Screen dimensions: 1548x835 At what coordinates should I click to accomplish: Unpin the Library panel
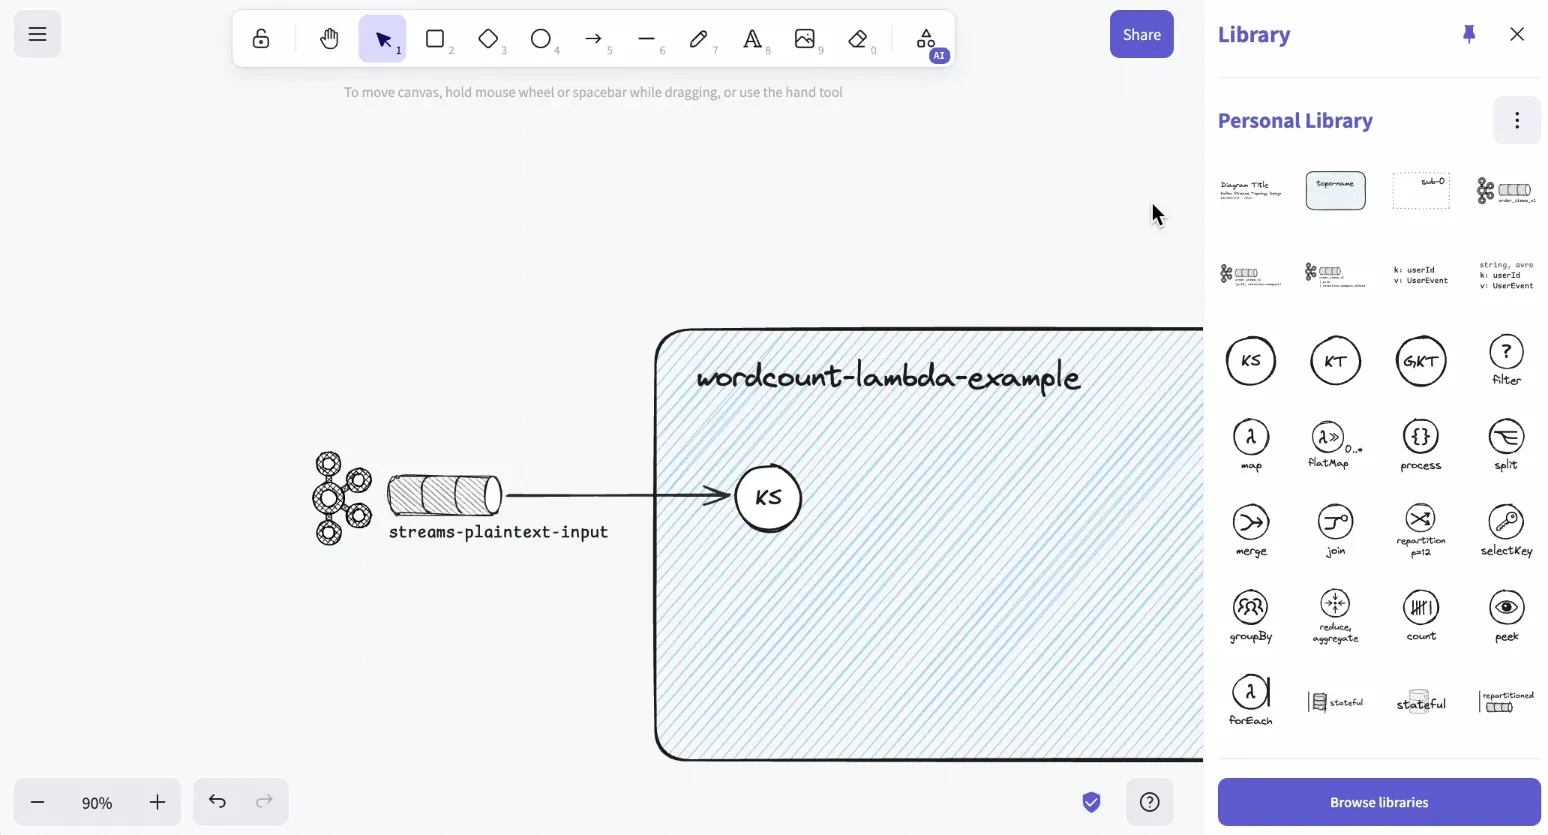(1468, 33)
